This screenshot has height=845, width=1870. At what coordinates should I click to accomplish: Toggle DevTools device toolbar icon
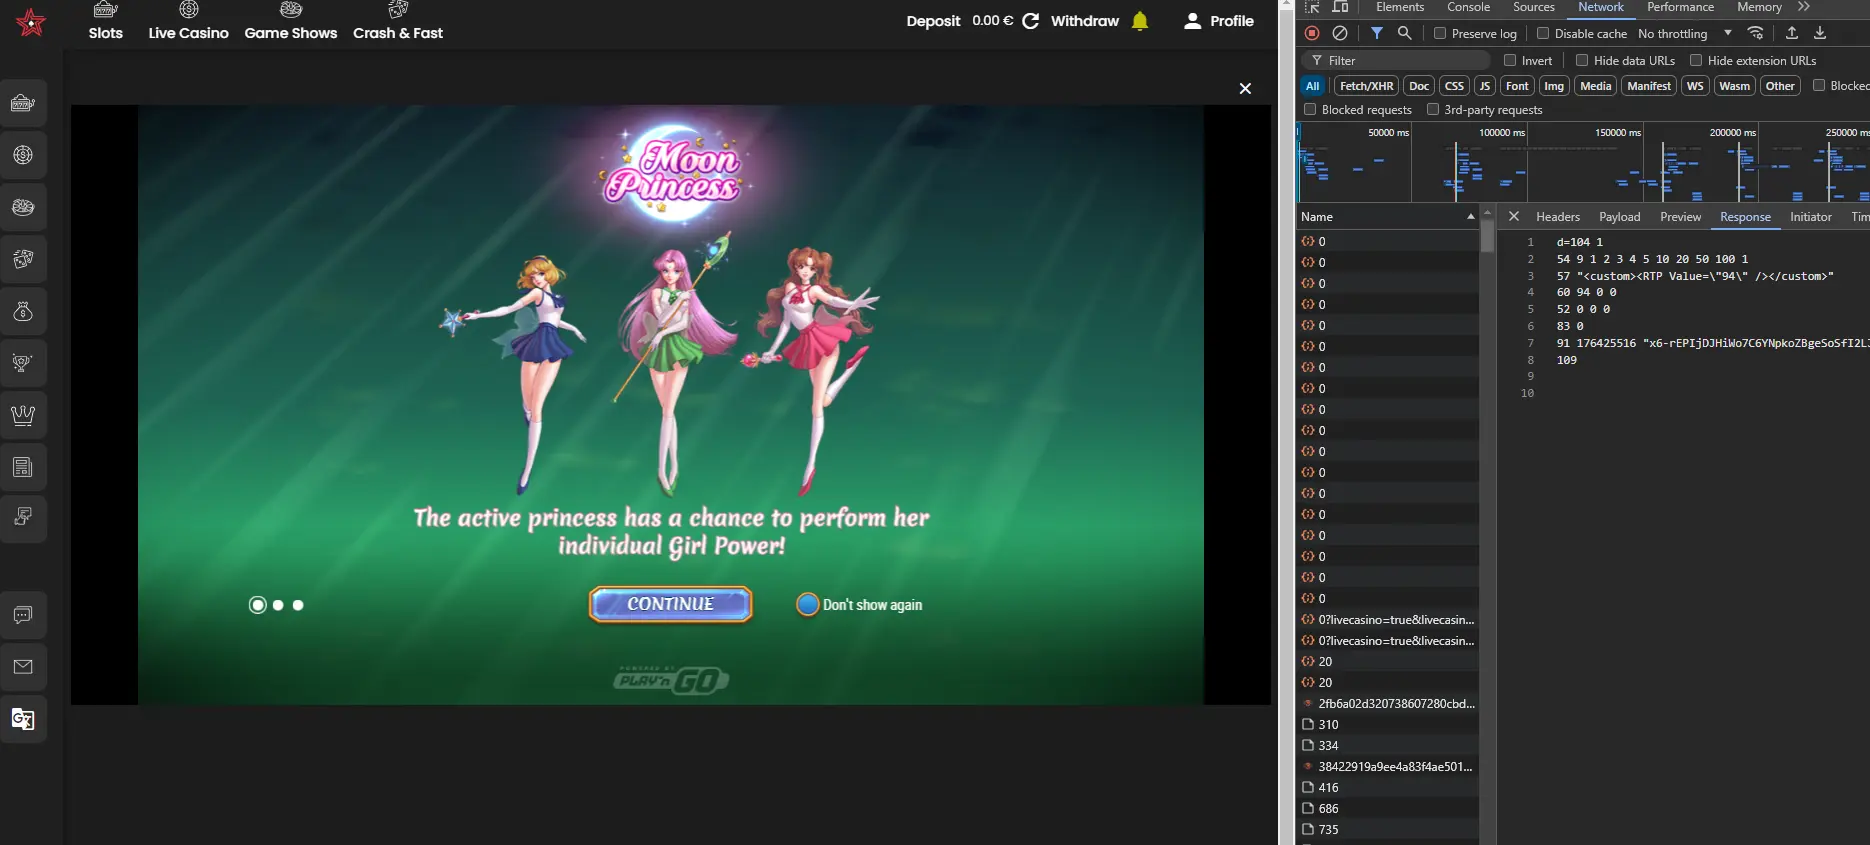click(x=1340, y=7)
